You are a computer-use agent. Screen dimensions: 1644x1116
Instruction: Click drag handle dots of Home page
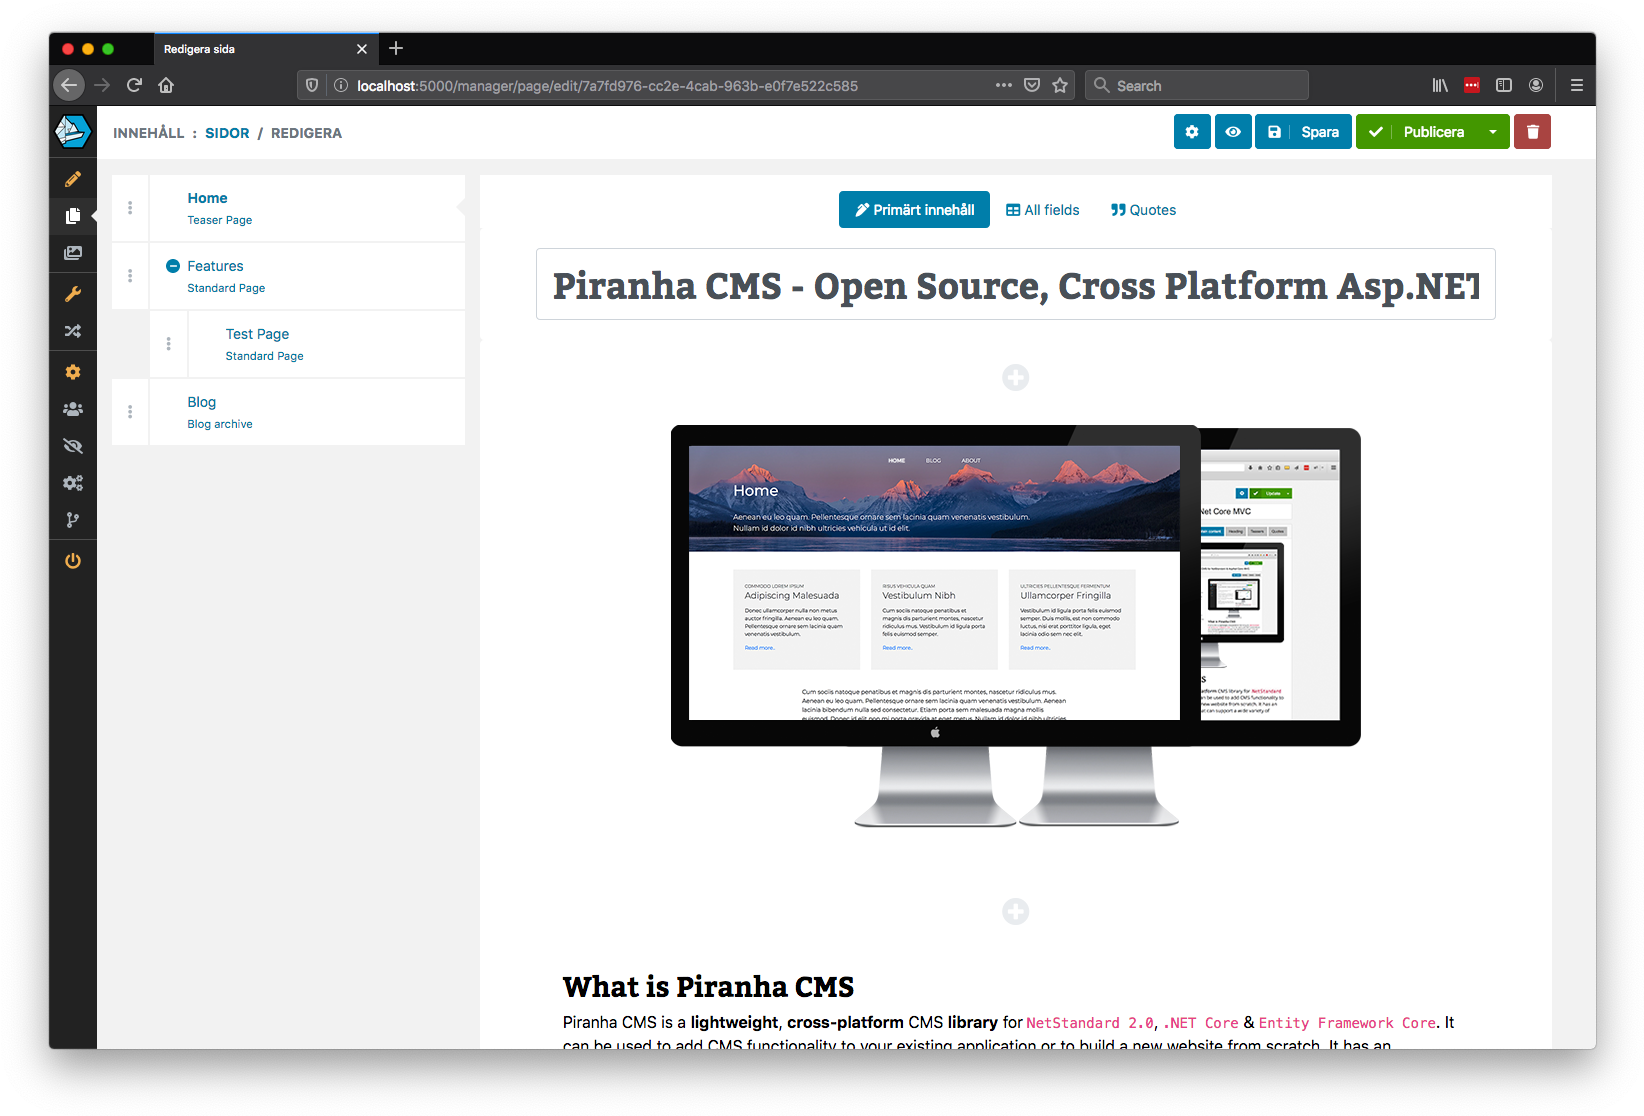[130, 208]
